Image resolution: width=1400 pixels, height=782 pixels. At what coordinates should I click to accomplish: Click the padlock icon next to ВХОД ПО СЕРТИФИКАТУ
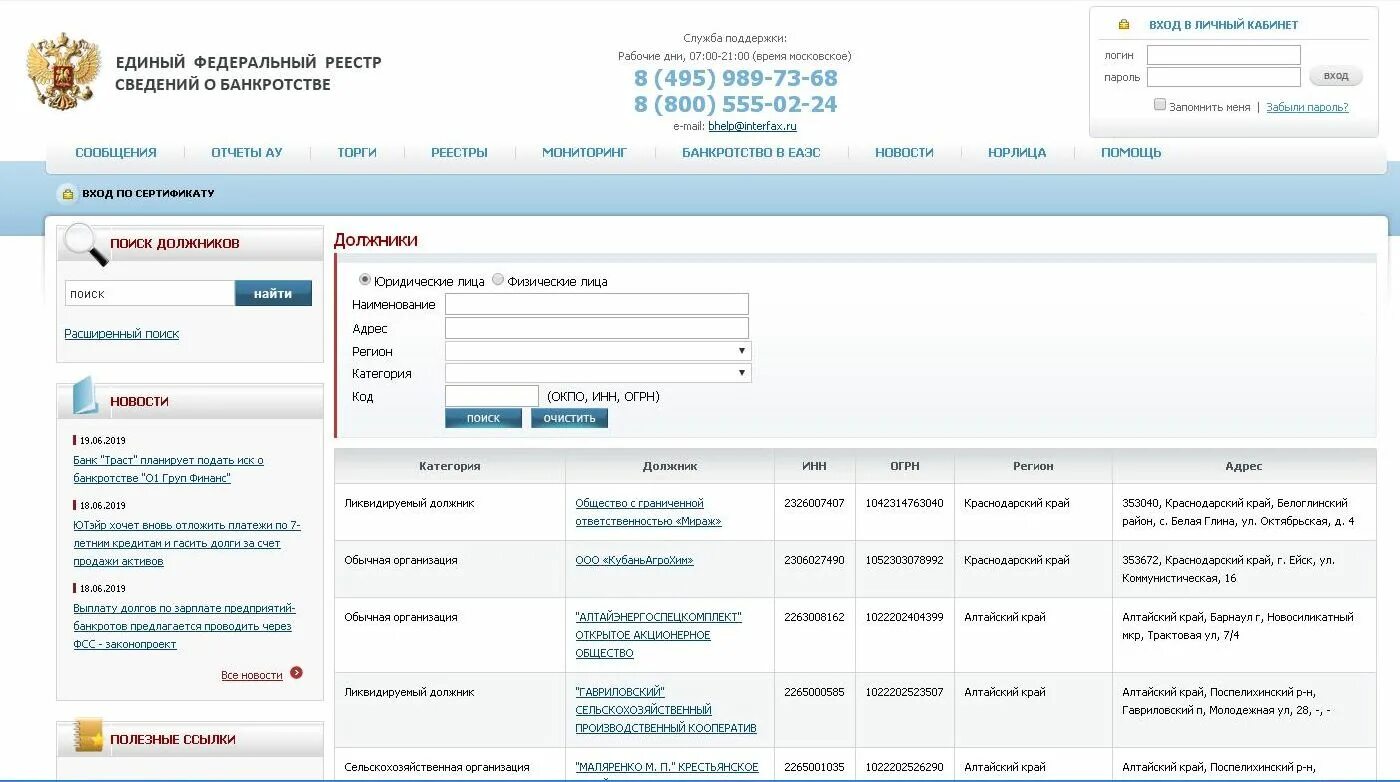66,193
